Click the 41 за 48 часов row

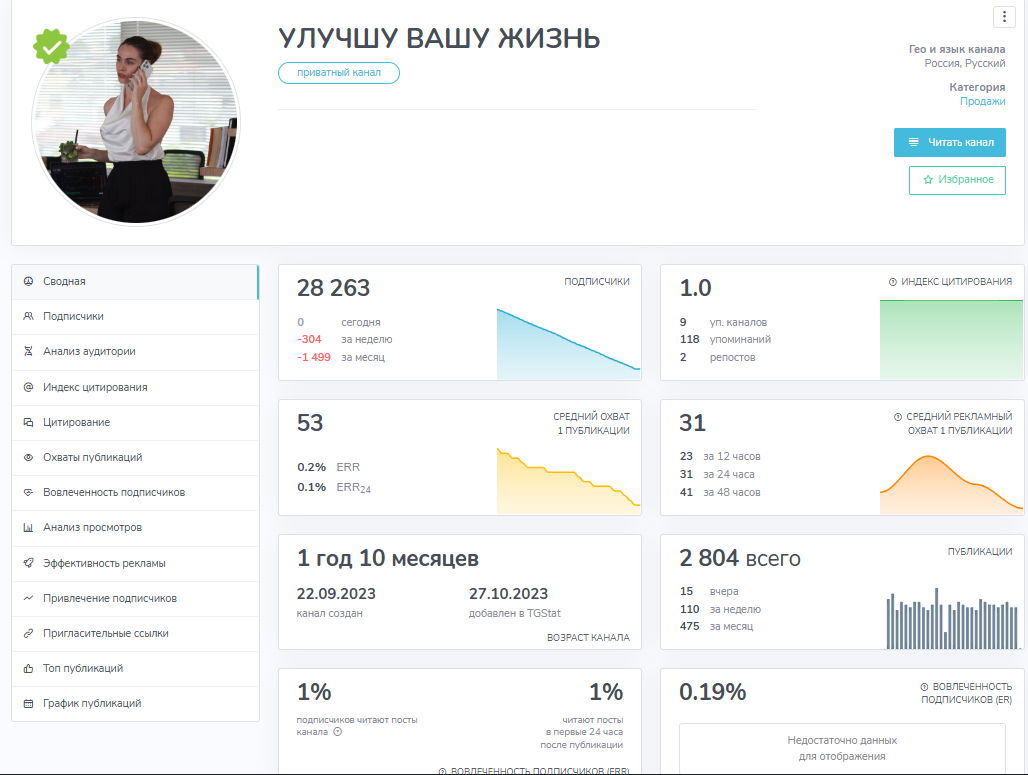coord(720,492)
